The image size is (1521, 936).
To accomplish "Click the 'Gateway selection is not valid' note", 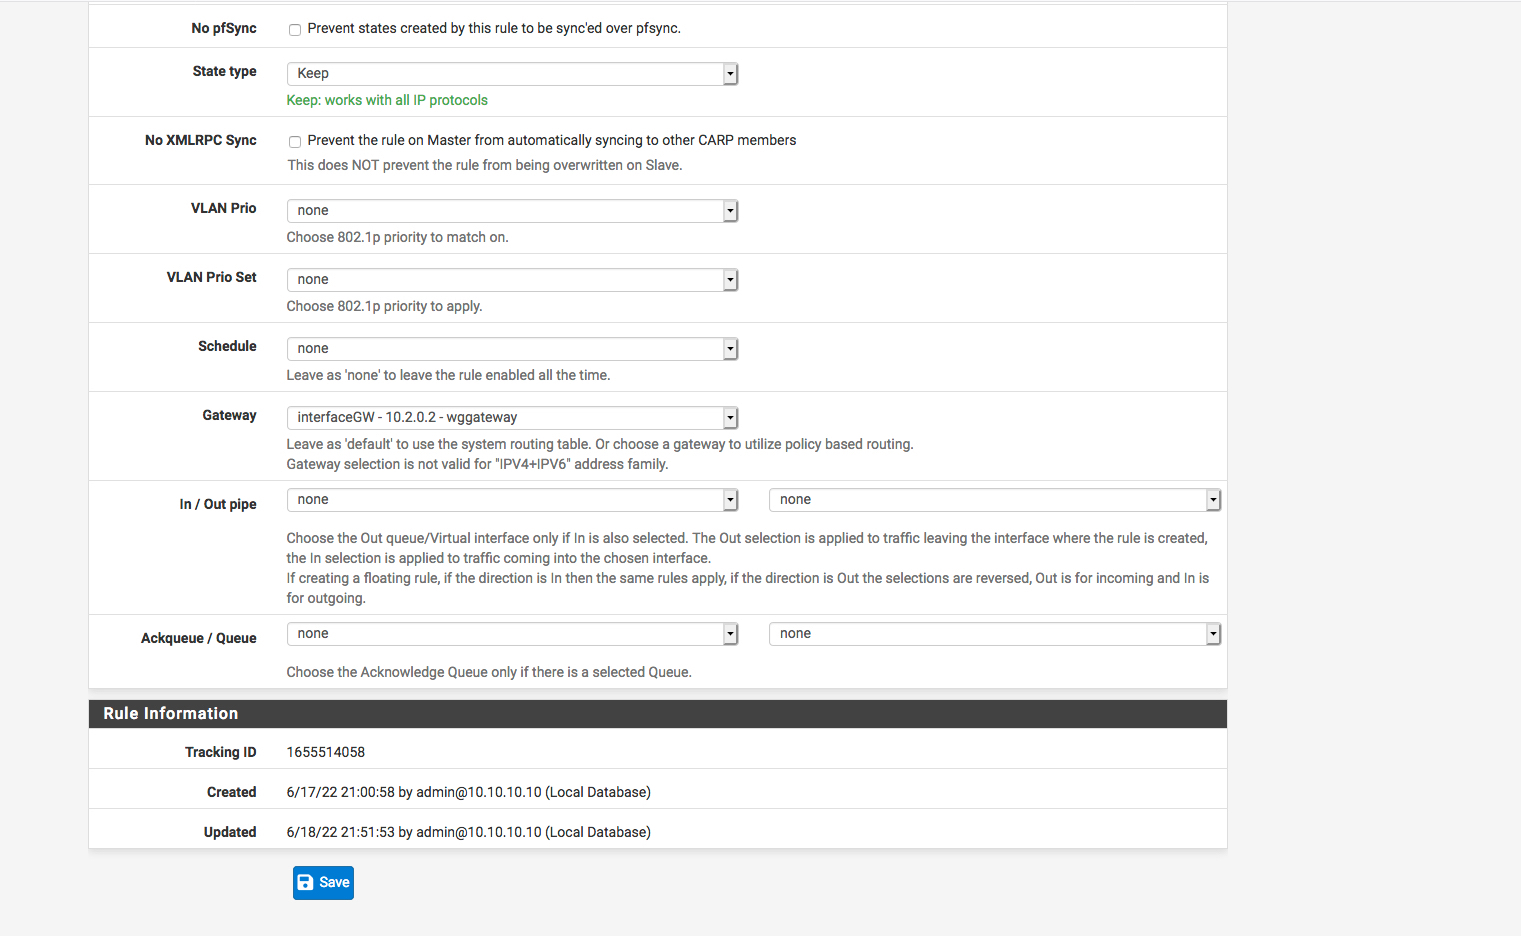I will (477, 464).
